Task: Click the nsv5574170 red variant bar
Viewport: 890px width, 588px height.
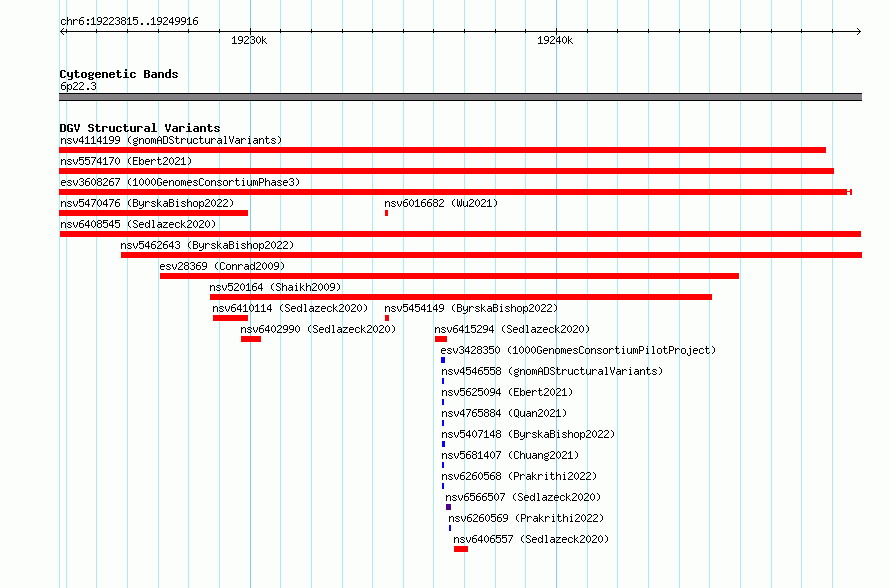Action: pos(446,171)
